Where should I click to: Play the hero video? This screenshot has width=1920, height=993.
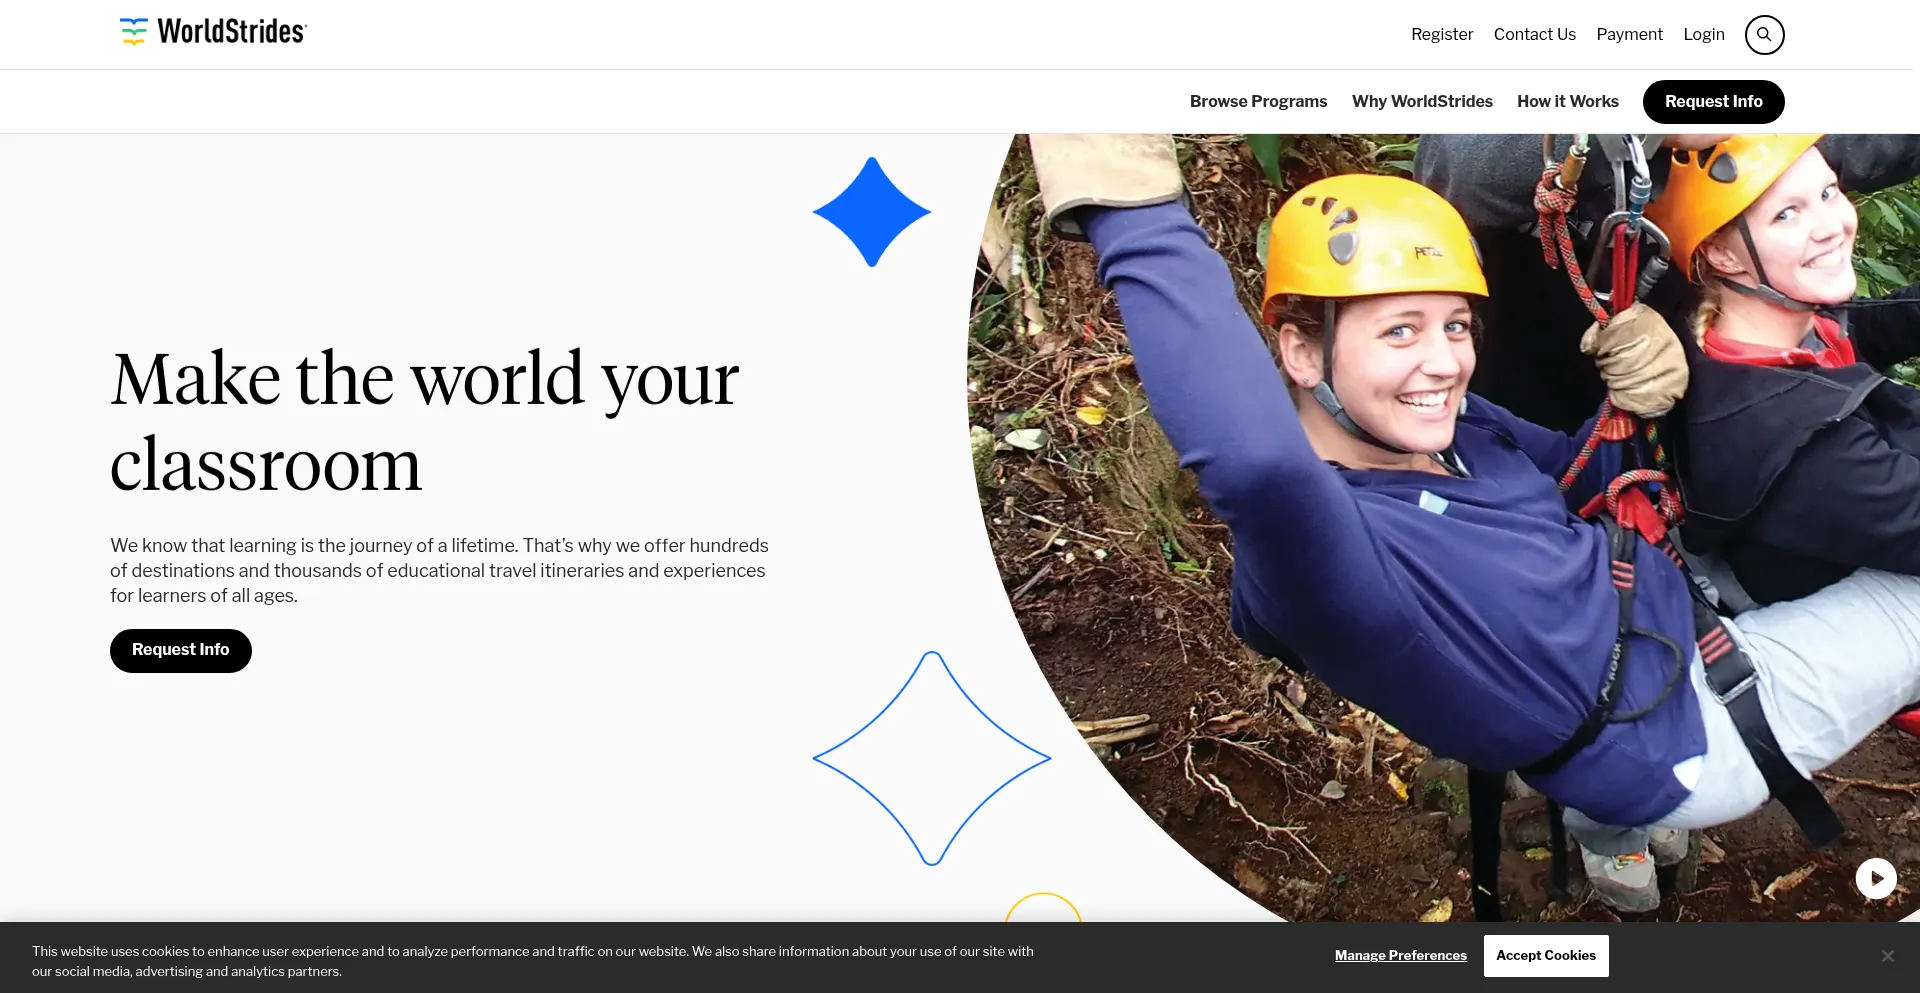coord(1876,878)
